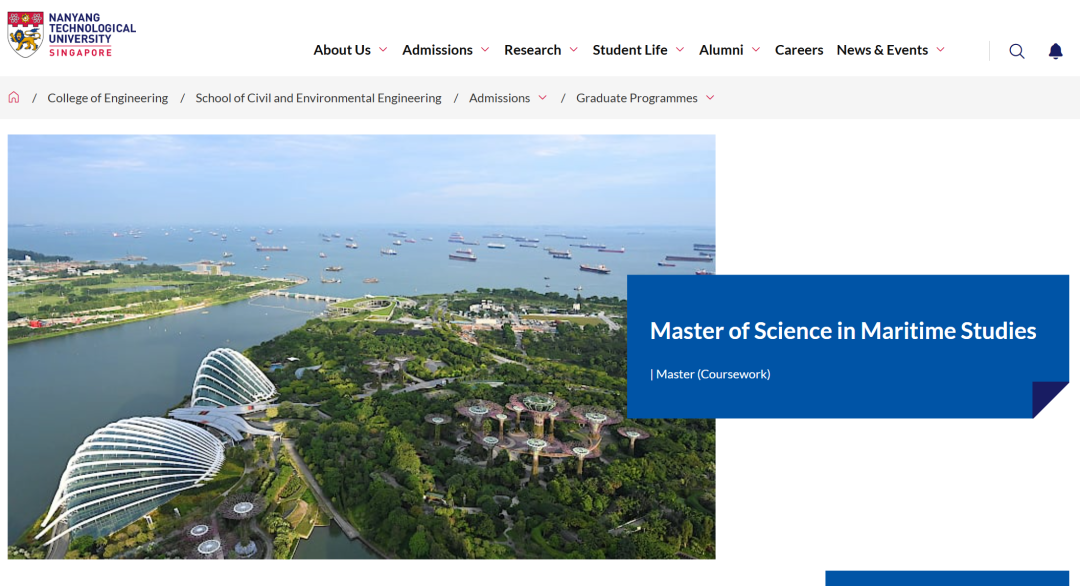Expand the News & Events chevron
The width and height of the screenshot is (1080, 586).
tap(940, 50)
